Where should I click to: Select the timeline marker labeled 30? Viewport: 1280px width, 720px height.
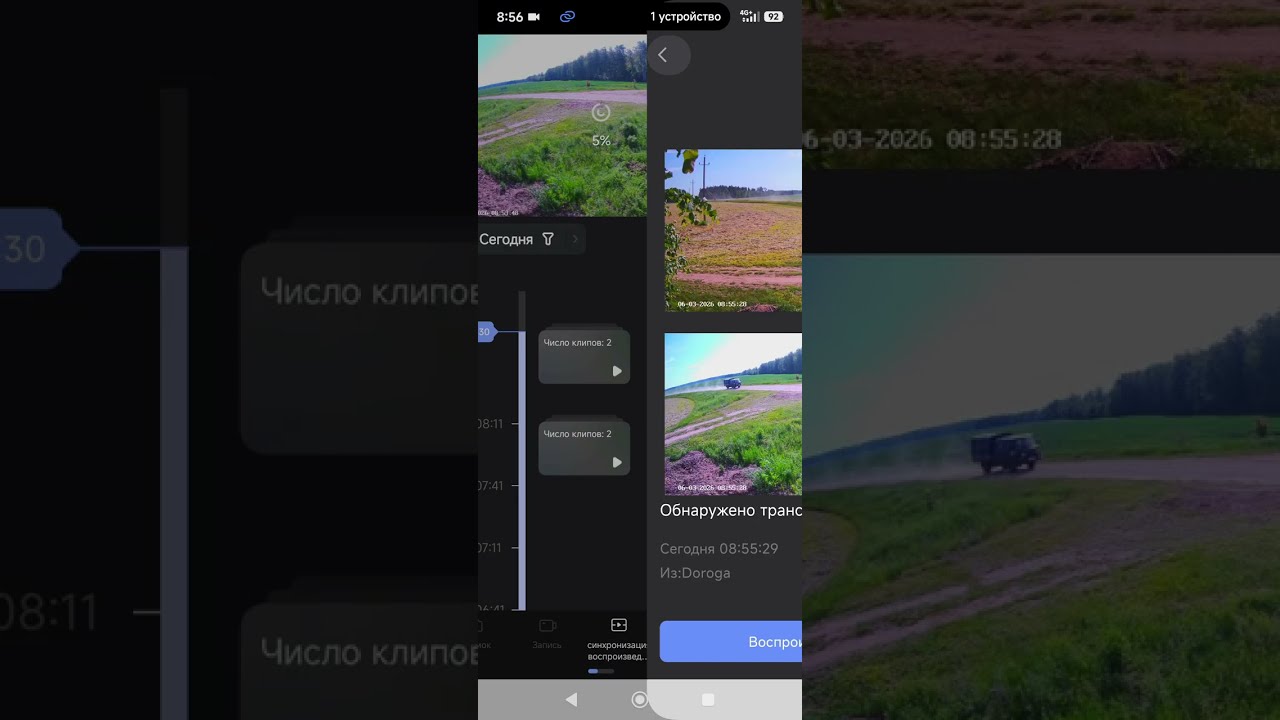click(x=486, y=332)
